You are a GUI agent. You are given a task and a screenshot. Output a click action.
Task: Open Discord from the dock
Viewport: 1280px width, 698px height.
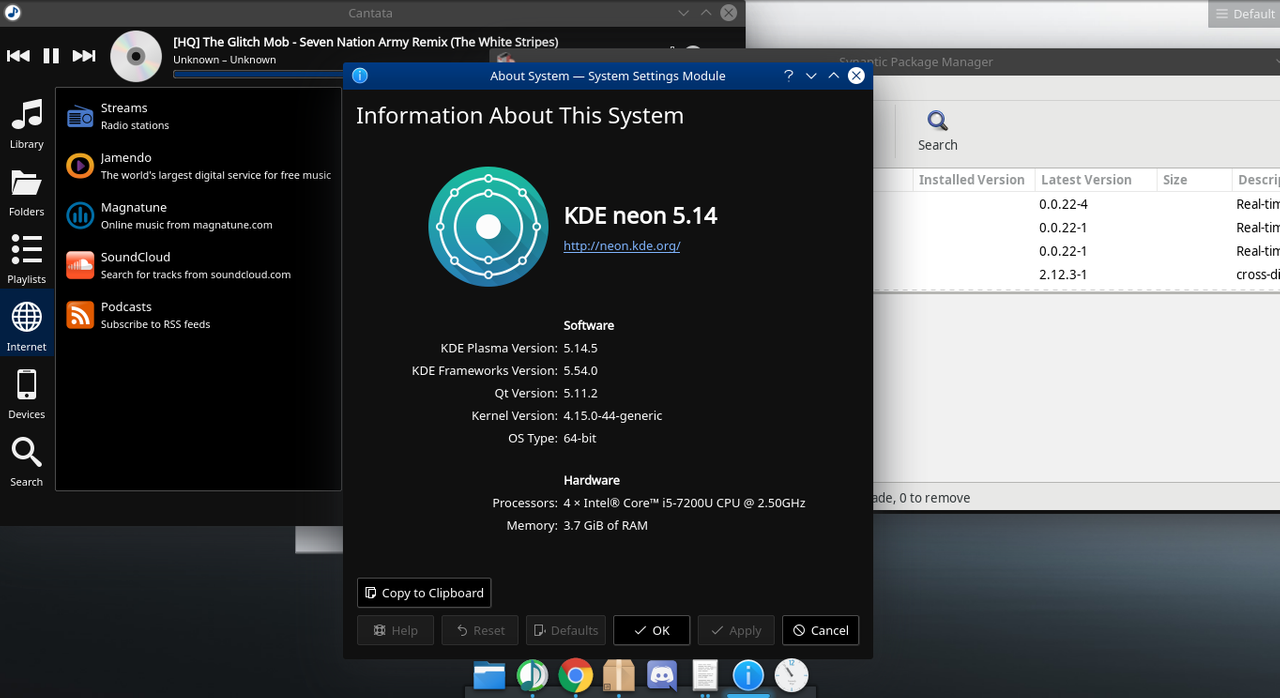point(662,676)
